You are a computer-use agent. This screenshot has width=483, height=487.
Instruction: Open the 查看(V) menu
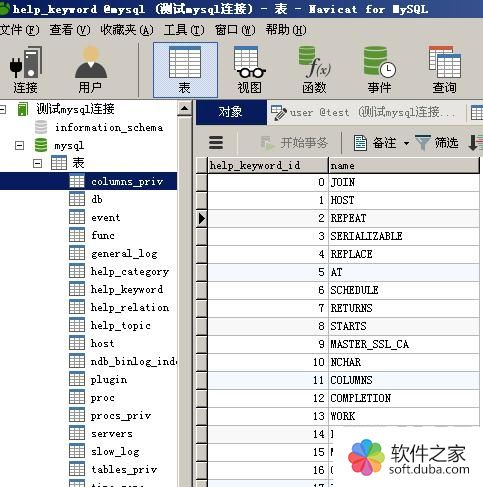[70, 30]
